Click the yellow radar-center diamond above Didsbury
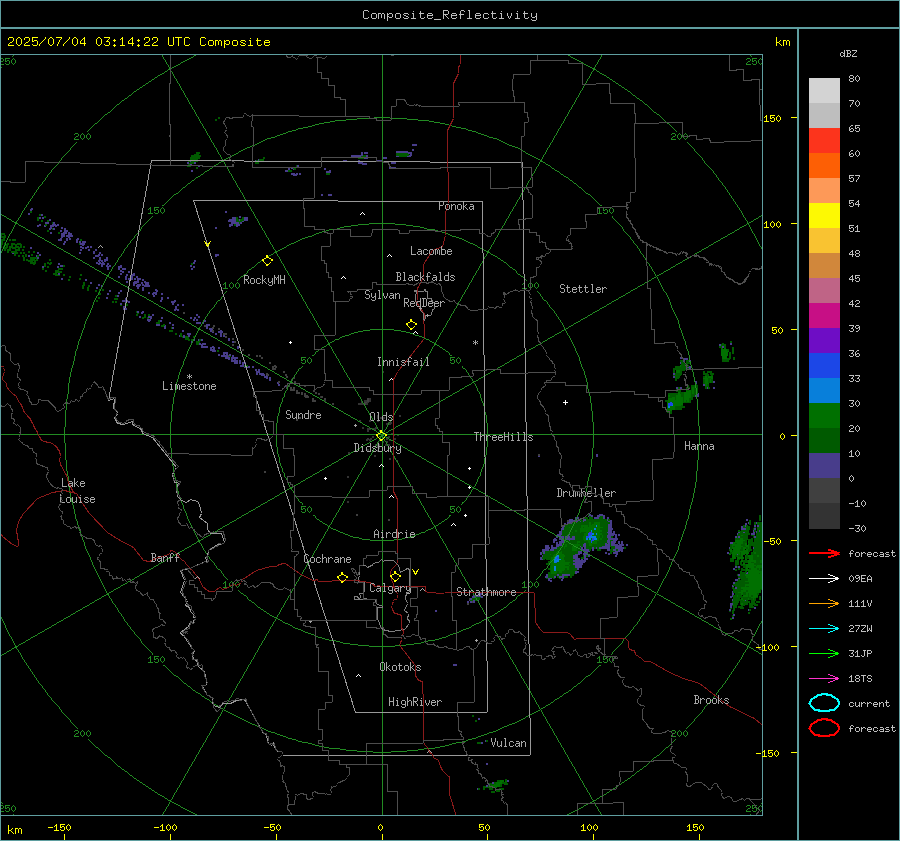The height and width of the screenshot is (841, 900). click(x=381, y=436)
